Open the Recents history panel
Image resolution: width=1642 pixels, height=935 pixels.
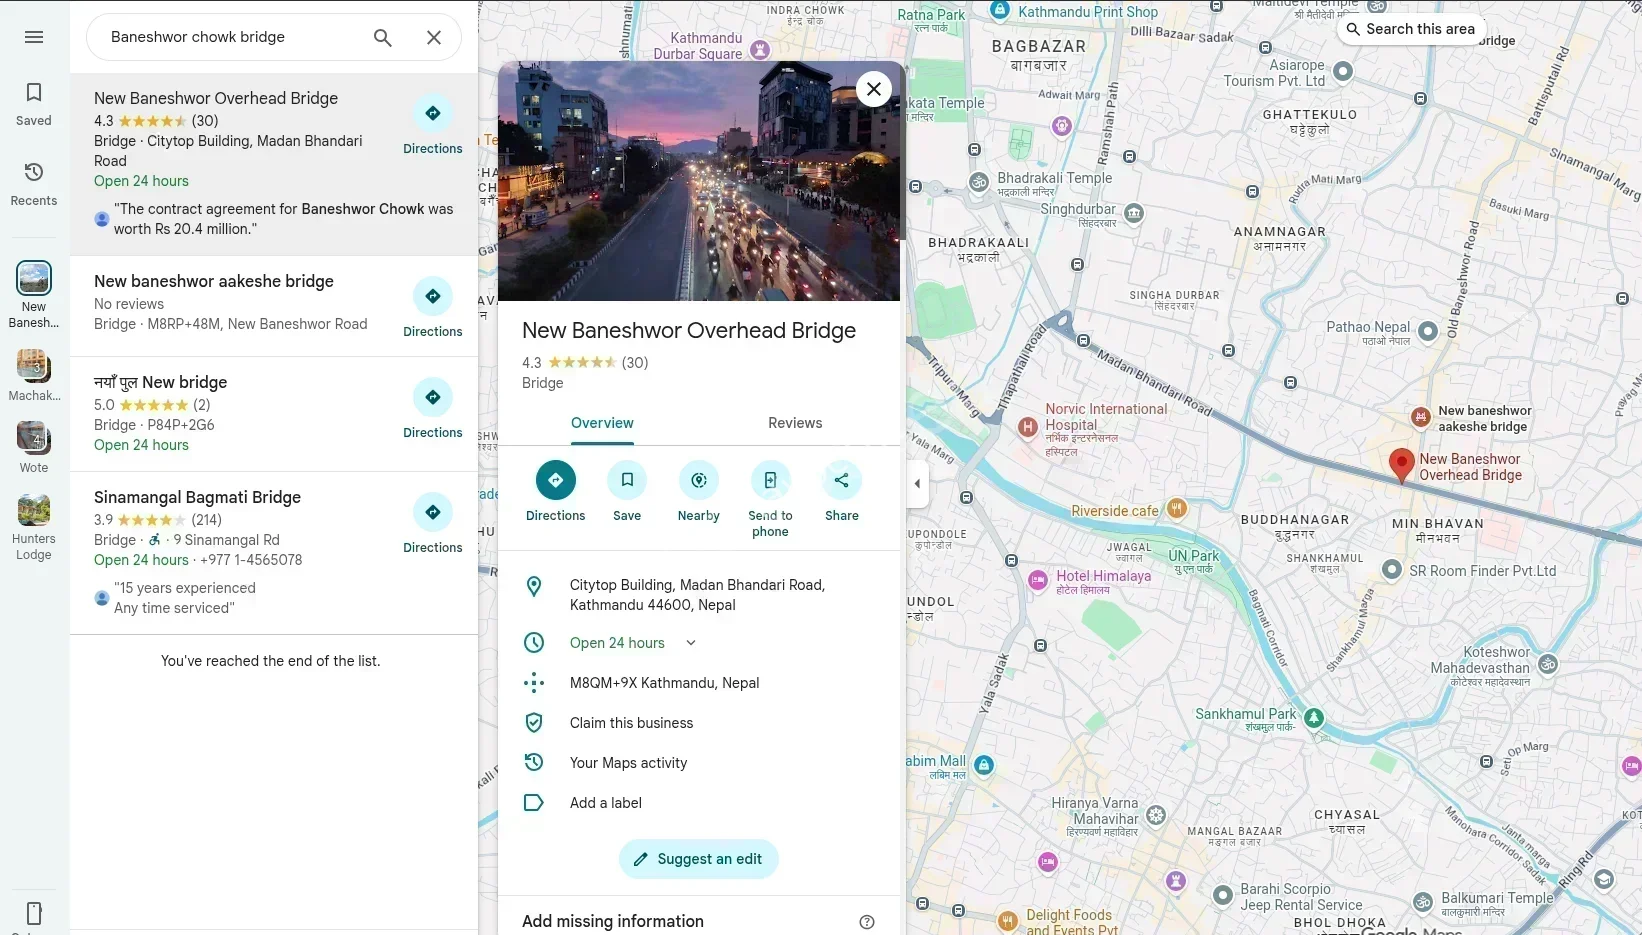34,184
